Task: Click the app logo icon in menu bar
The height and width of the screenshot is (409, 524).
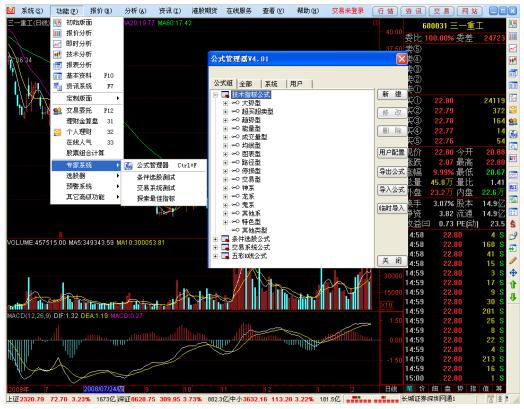Action: [x=11, y=11]
